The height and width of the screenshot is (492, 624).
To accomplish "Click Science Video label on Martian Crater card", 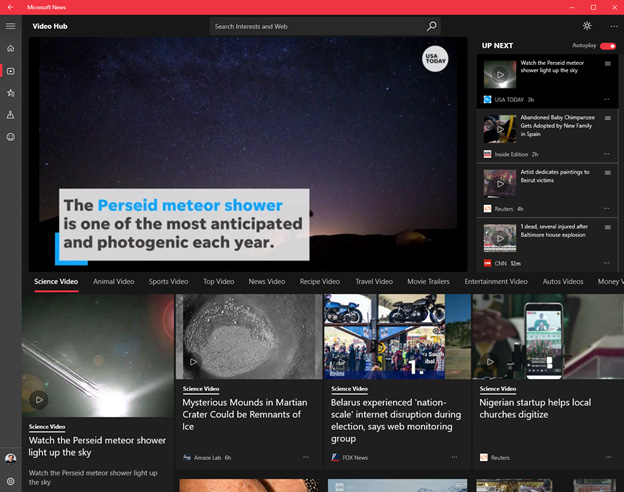I will [x=201, y=389].
